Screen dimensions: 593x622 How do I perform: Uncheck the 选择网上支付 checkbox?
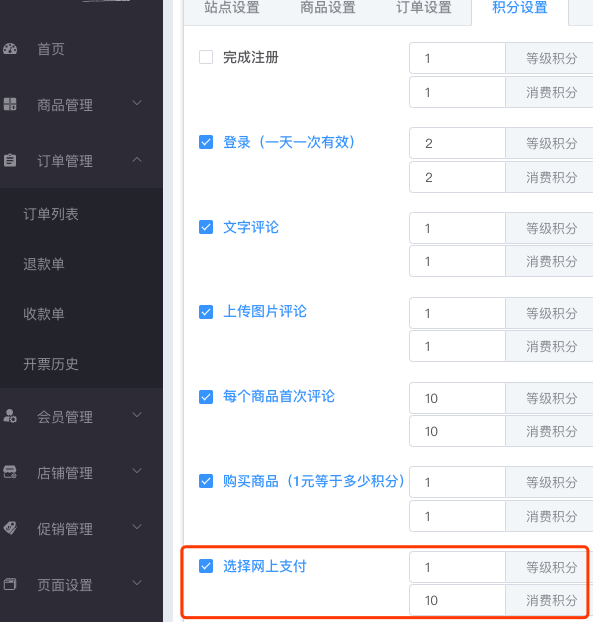click(206, 566)
